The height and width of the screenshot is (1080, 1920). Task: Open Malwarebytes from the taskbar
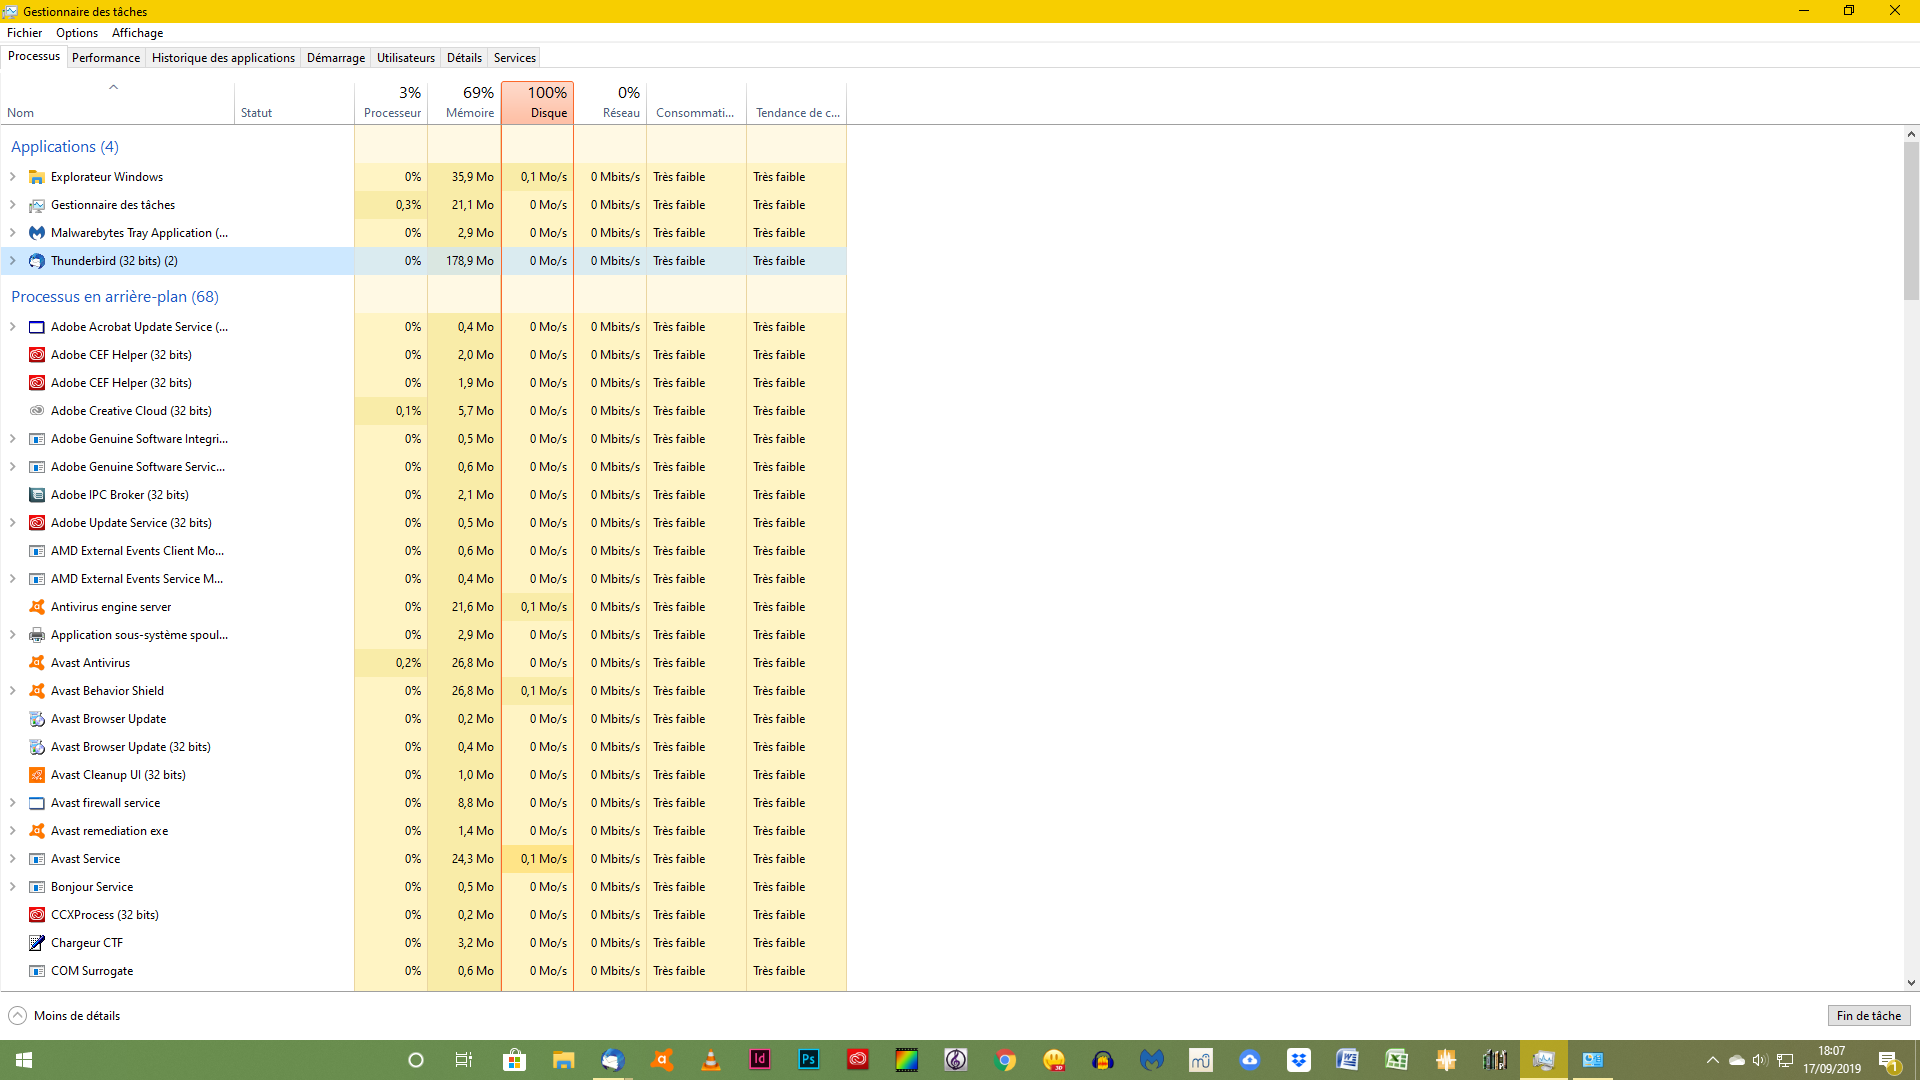1152,1060
